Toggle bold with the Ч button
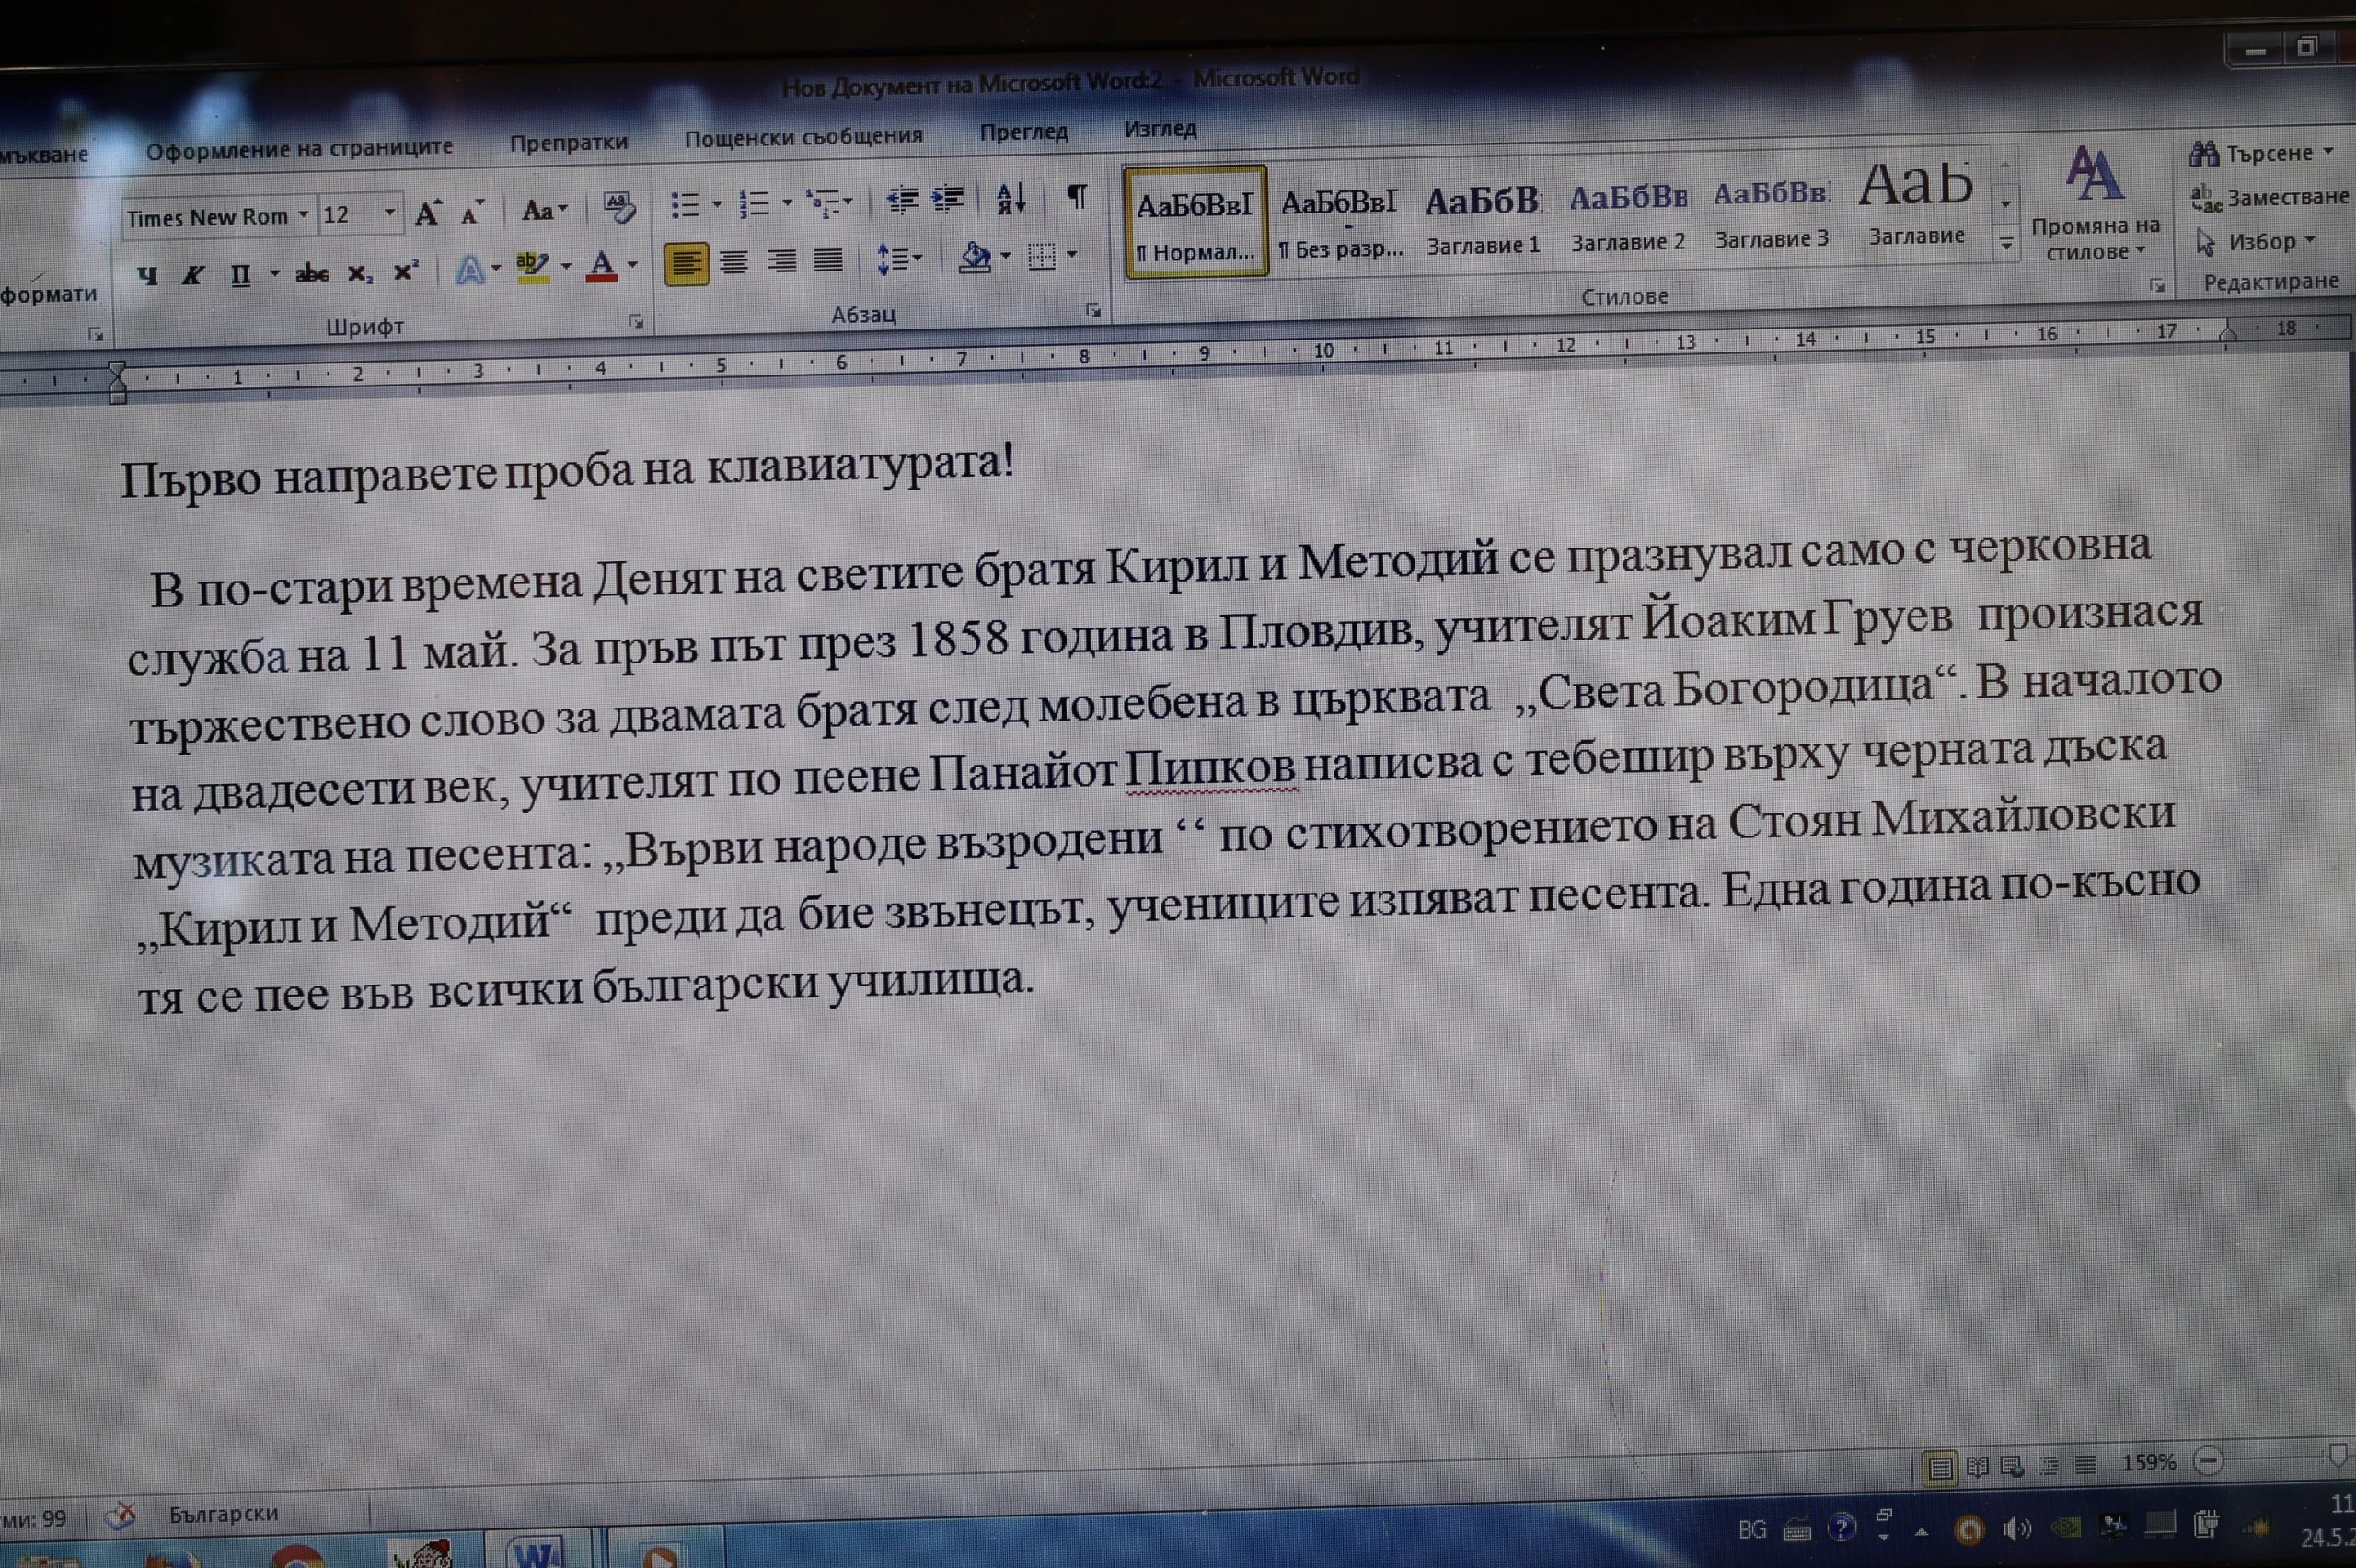2356x1568 pixels. coord(148,275)
